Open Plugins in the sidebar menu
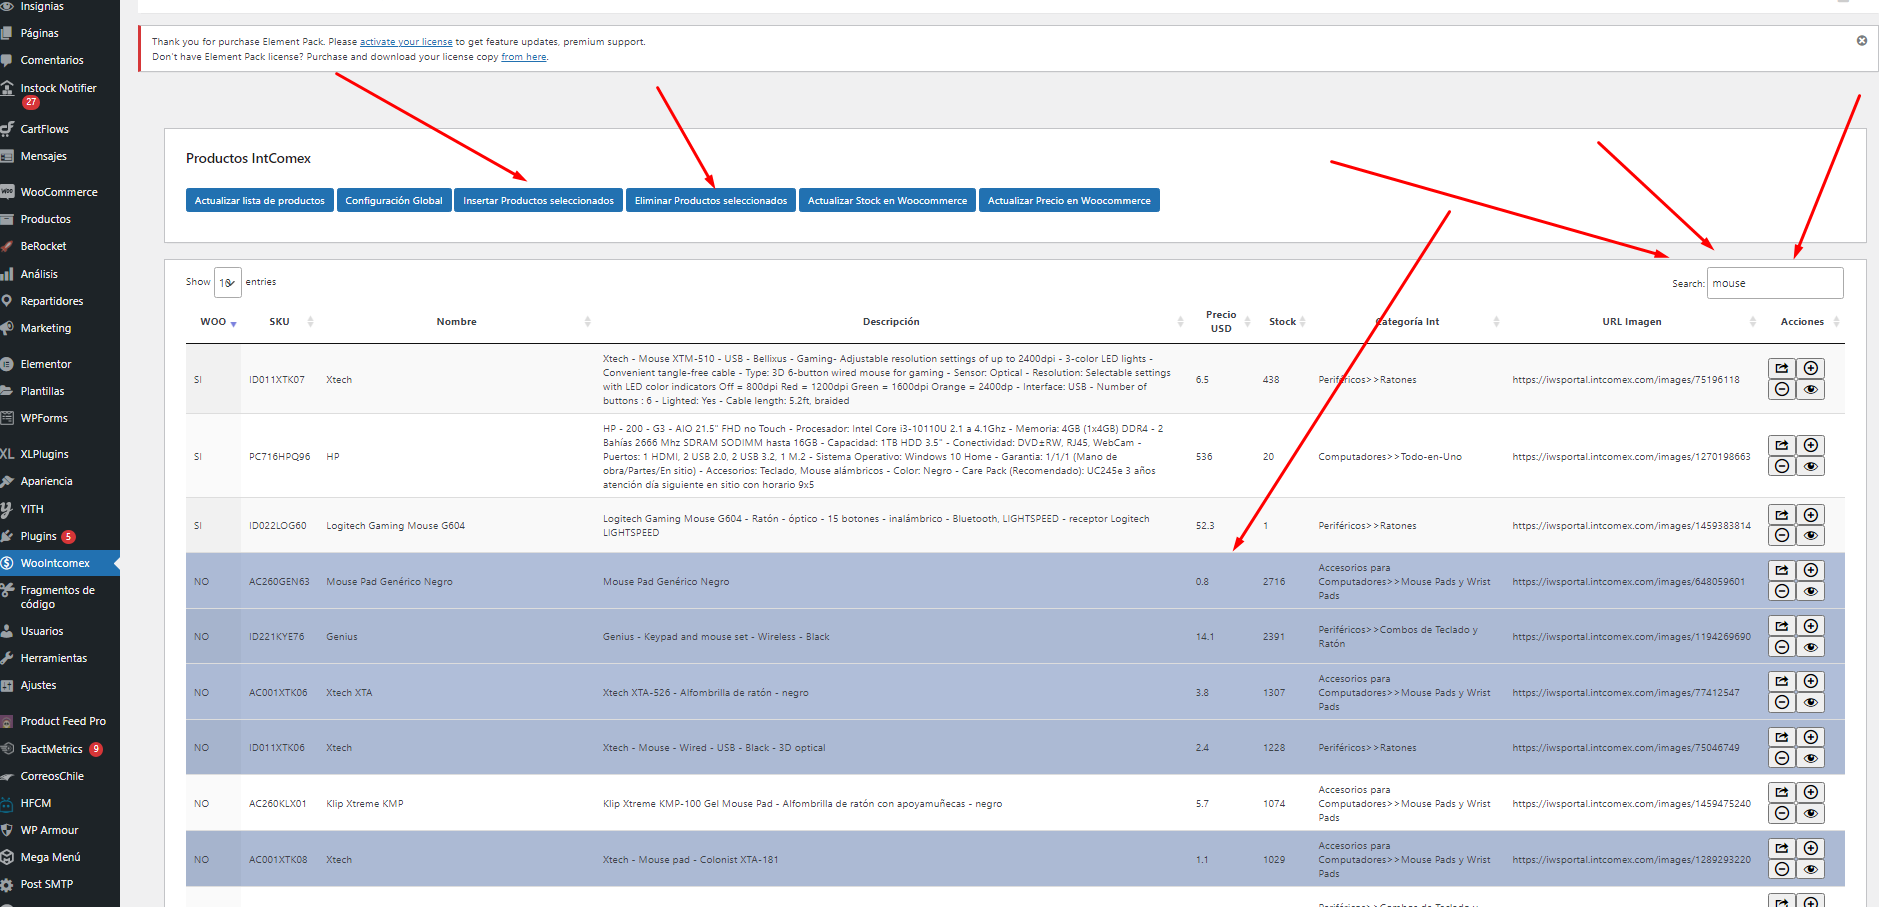Viewport: 1879px width, 907px height. point(39,536)
